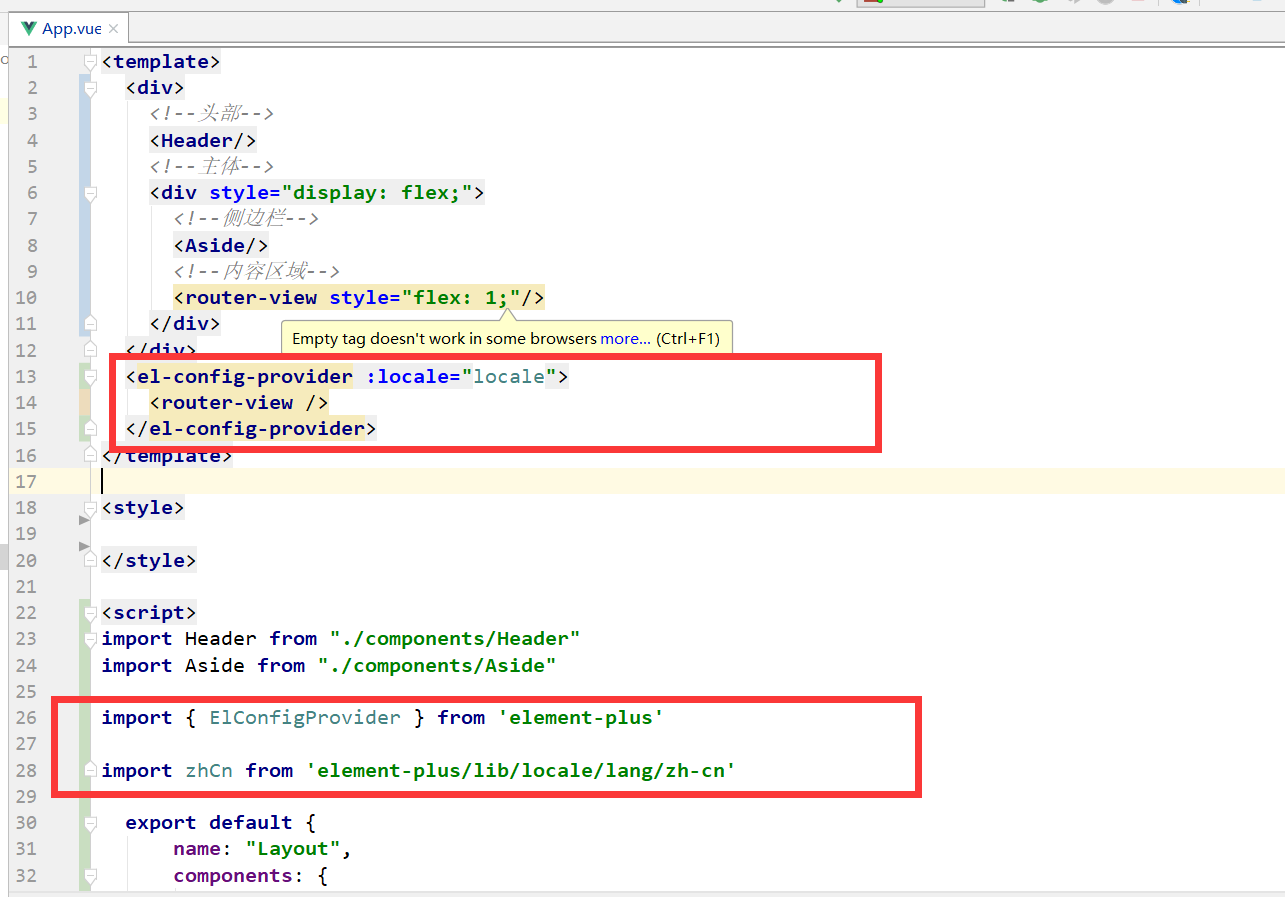Click the 'Empty tag doesn't work' tooltip text
Screen dimensions: 1285x897
pos(444,339)
